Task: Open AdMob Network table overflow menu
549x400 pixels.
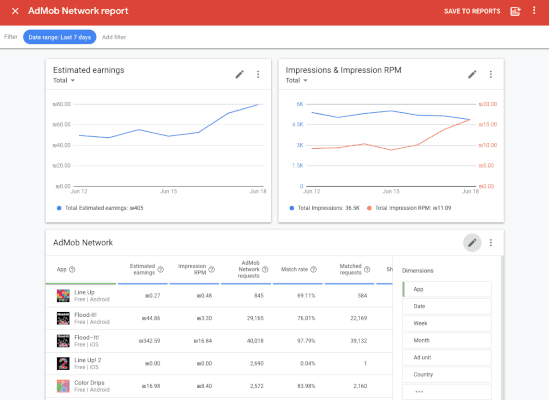Action: click(491, 243)
